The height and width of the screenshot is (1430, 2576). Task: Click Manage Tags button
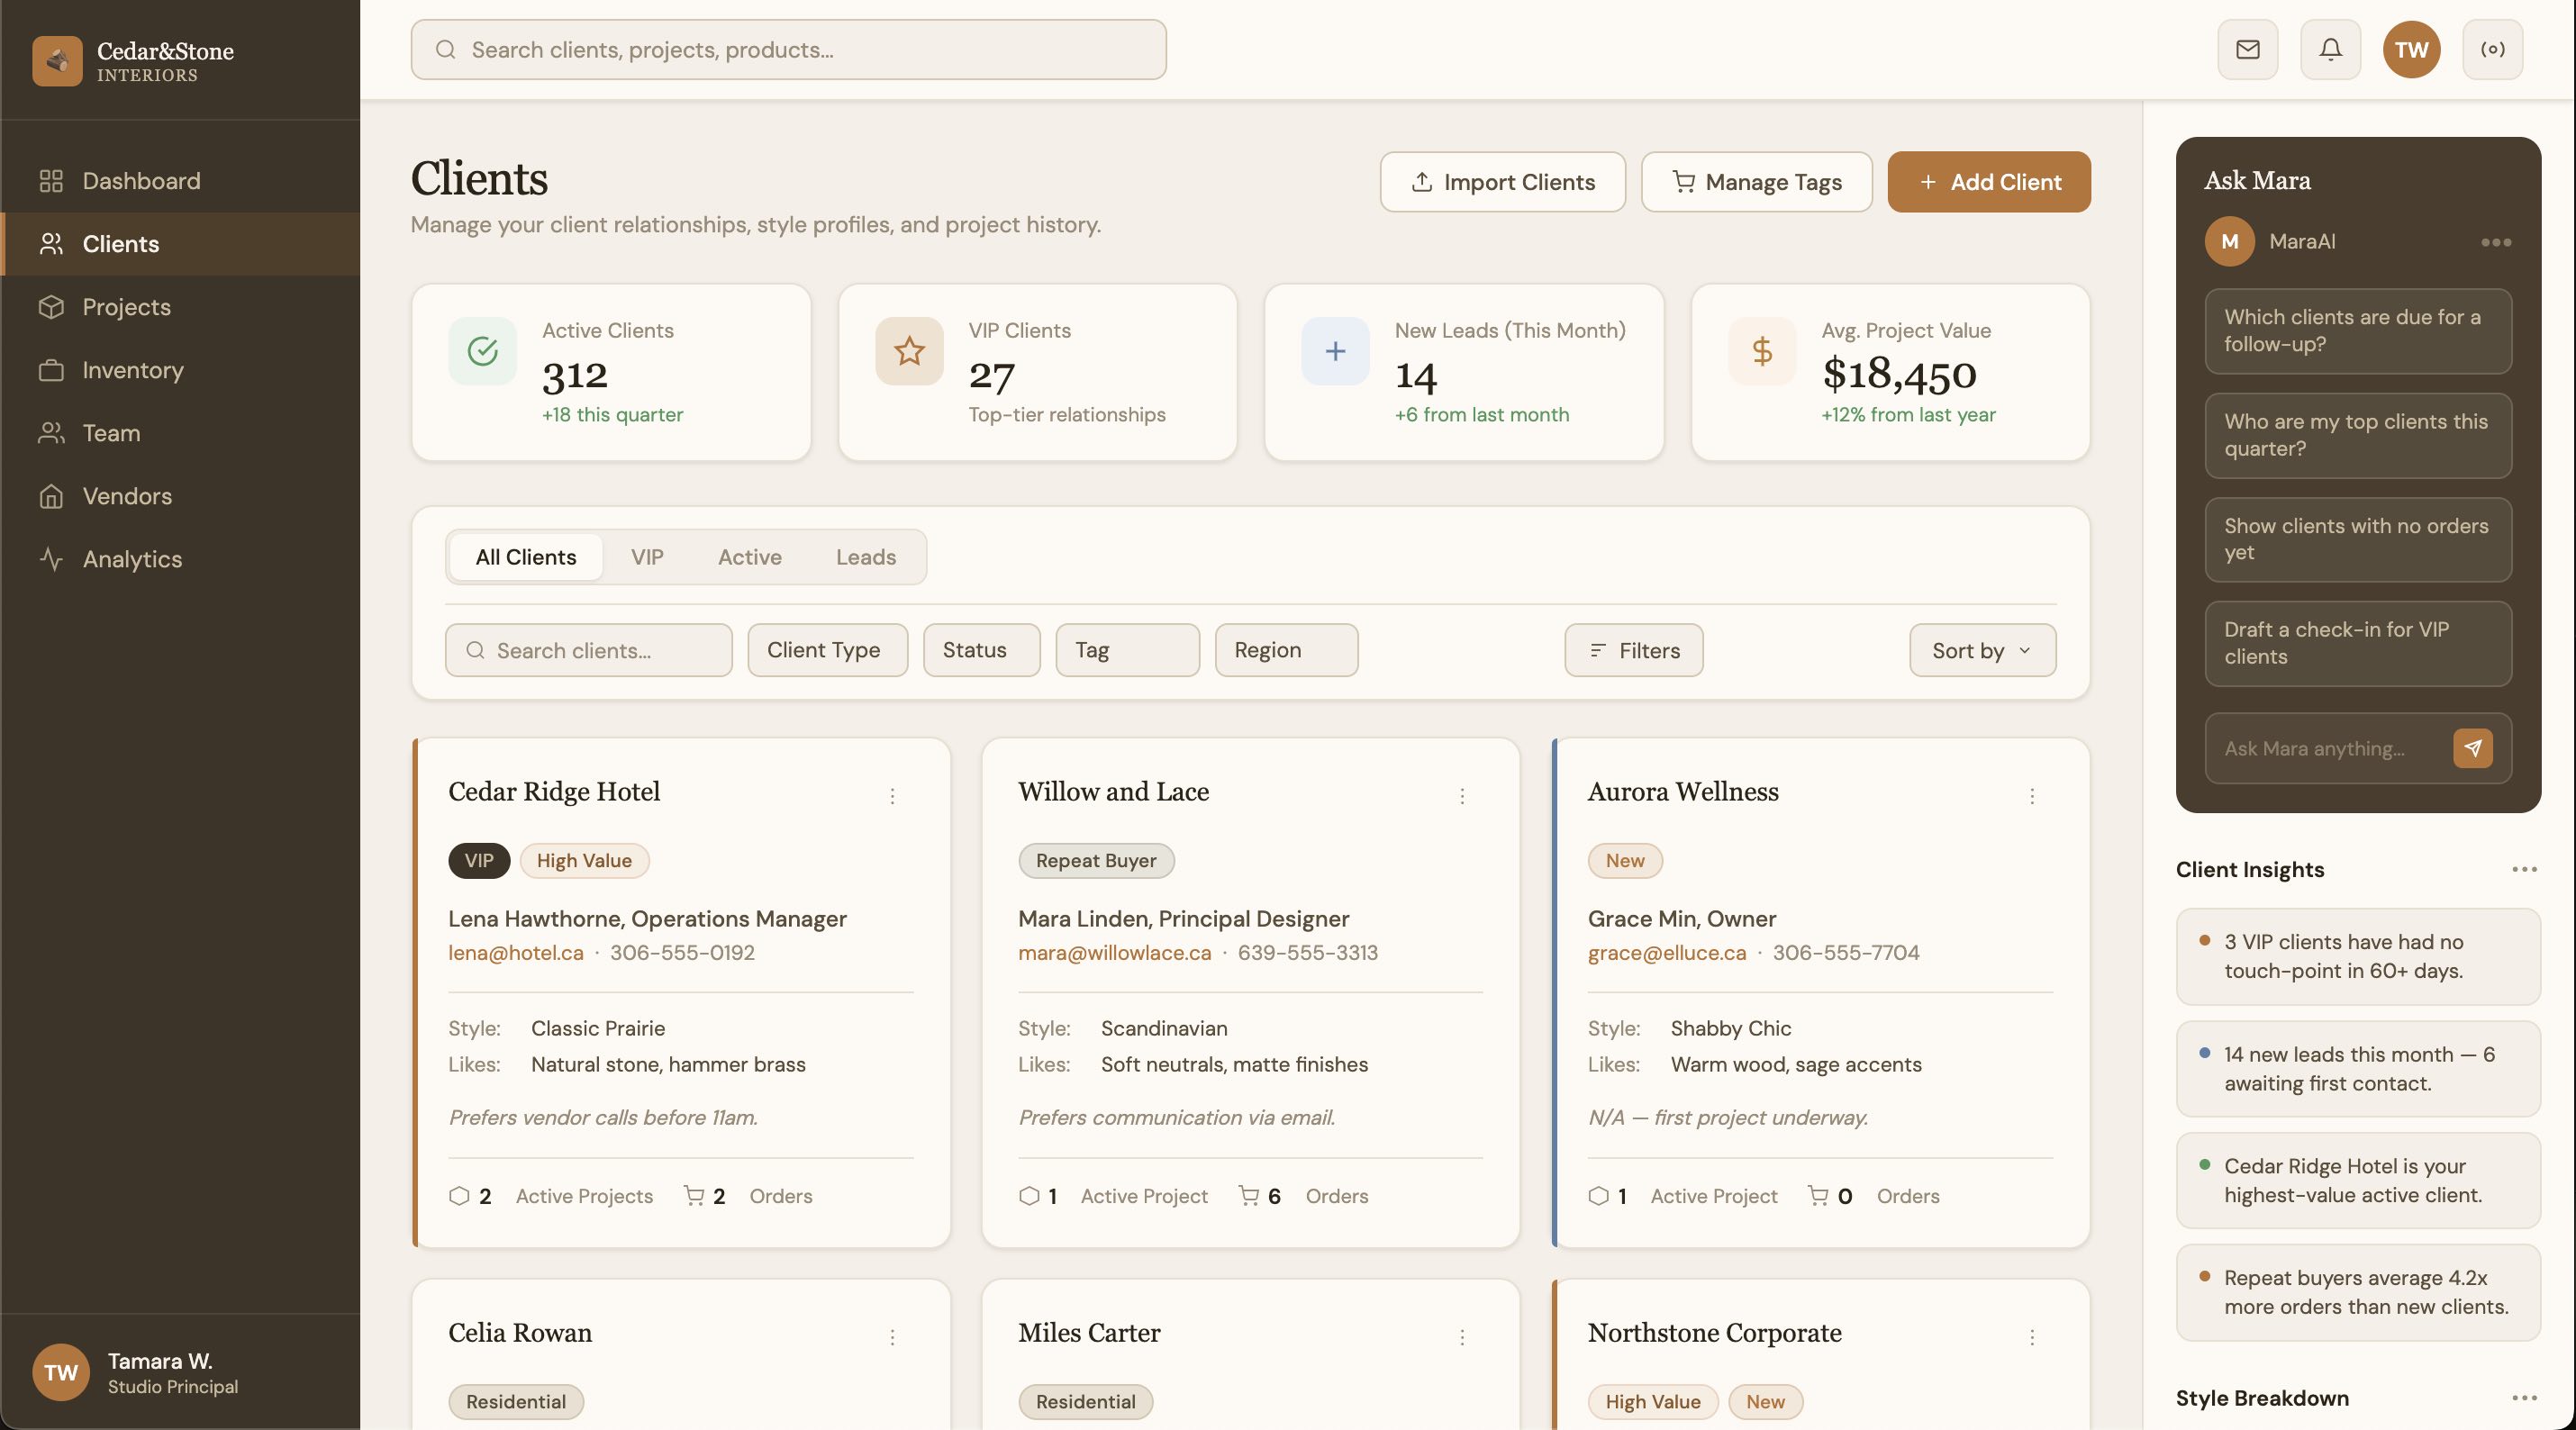[x=1756, y=182]
